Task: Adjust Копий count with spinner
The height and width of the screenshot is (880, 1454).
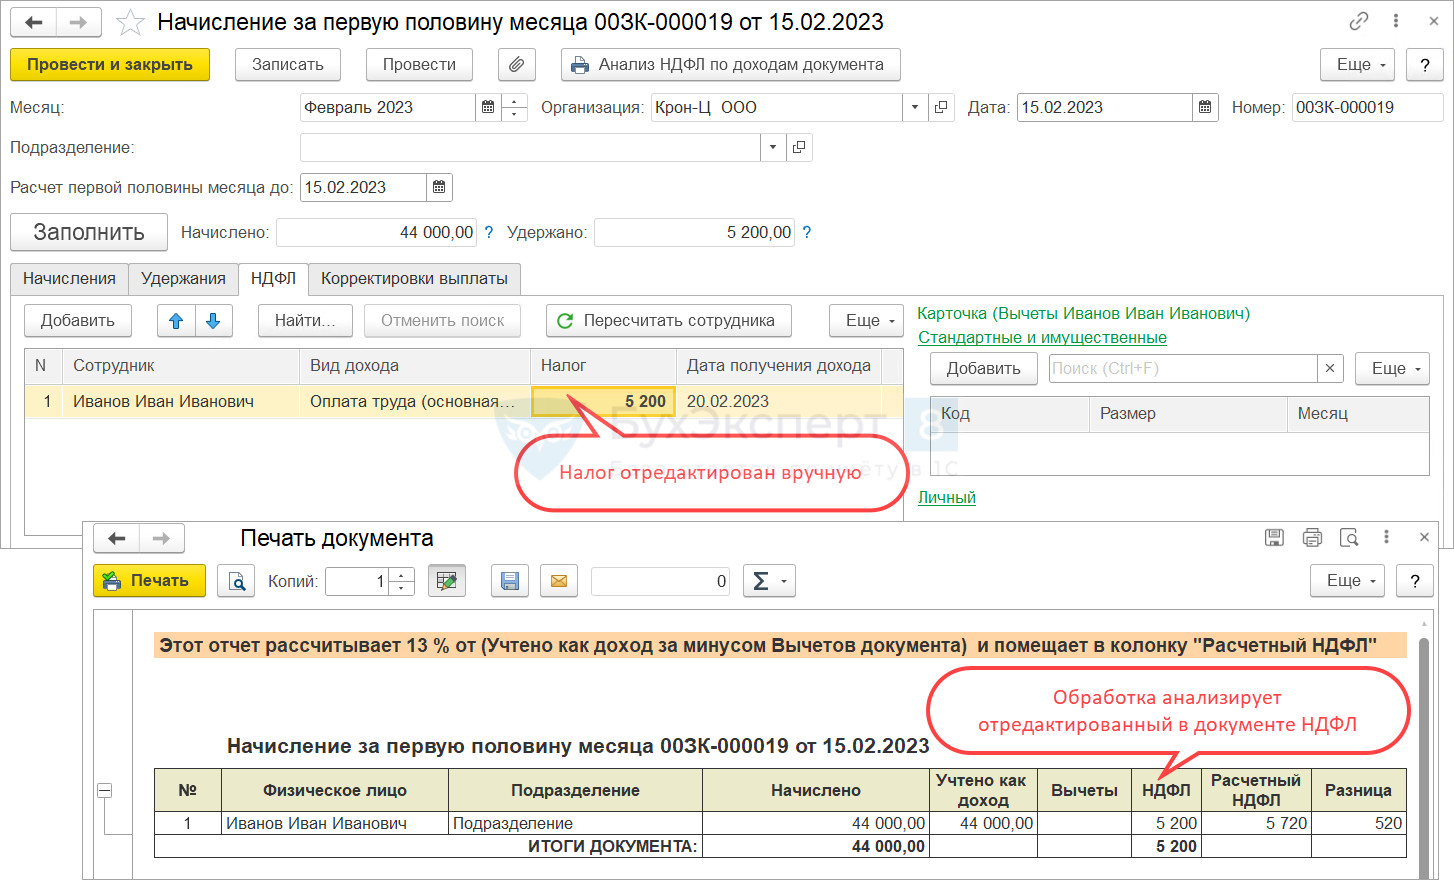Action: [x=401, y=581]
